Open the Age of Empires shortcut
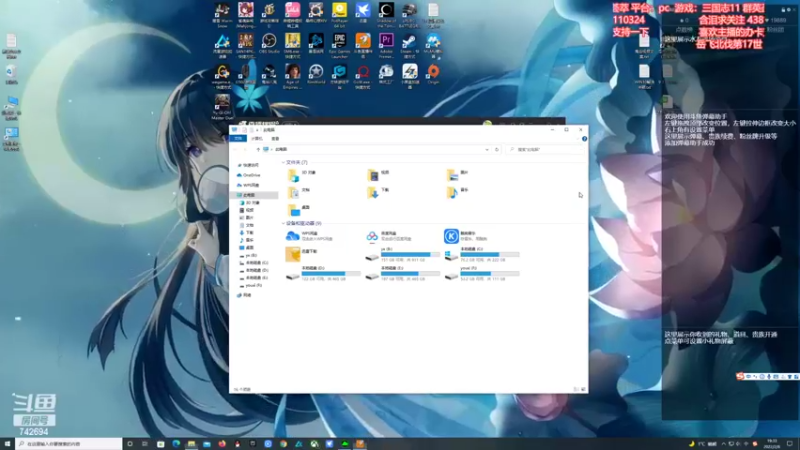 [292, 76]
